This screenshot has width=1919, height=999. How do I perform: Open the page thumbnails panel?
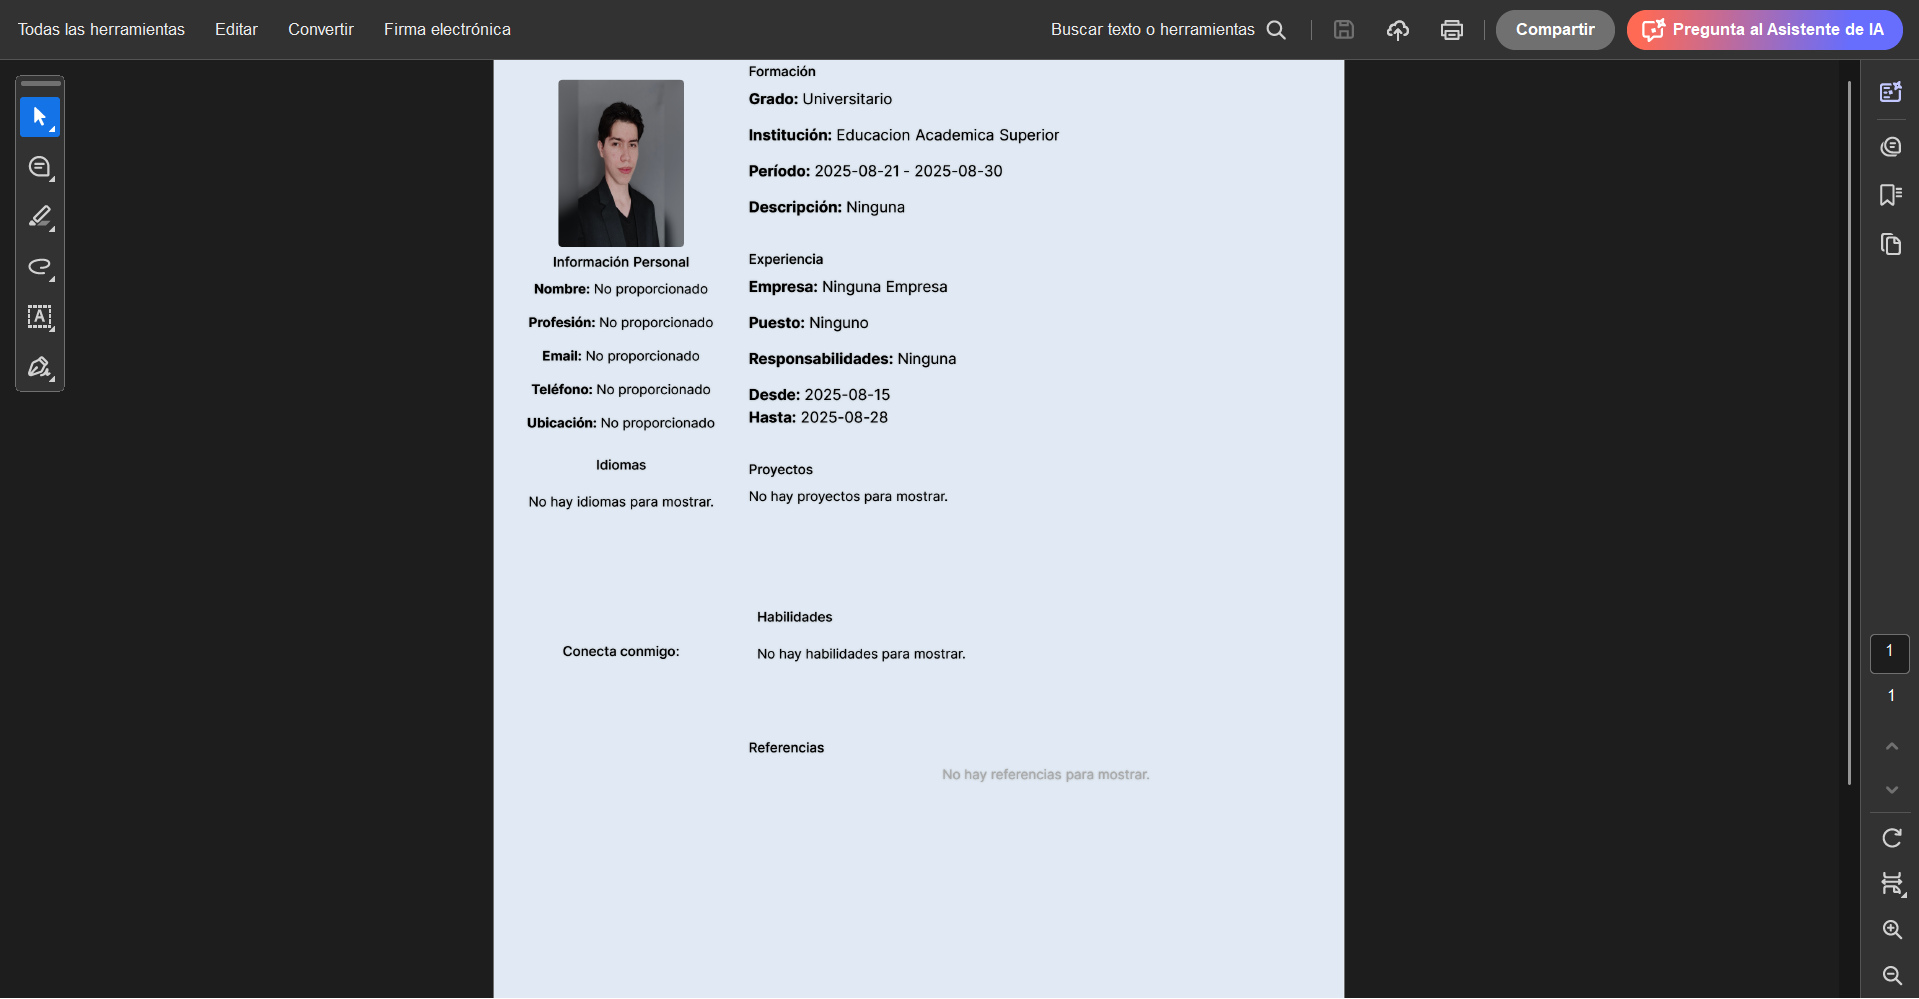click(1890, 244)
